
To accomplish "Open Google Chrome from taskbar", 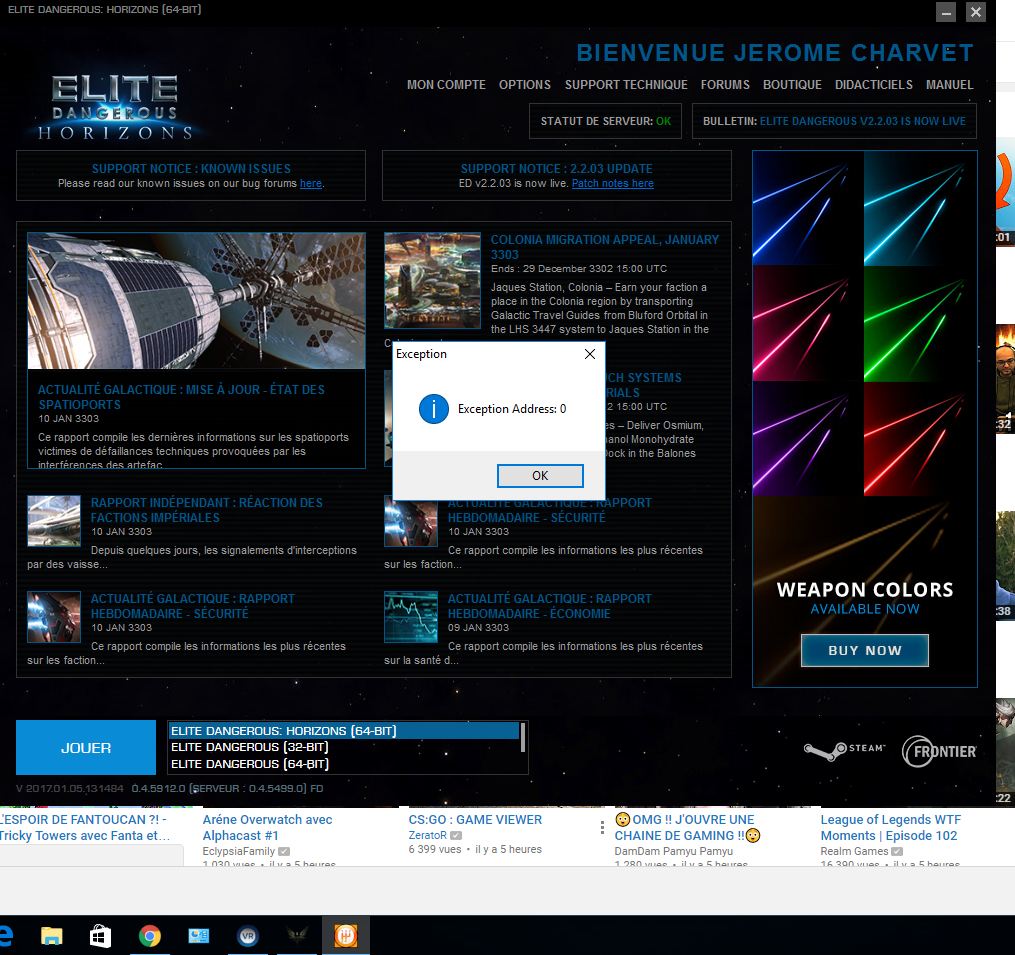I will point(150,936).
